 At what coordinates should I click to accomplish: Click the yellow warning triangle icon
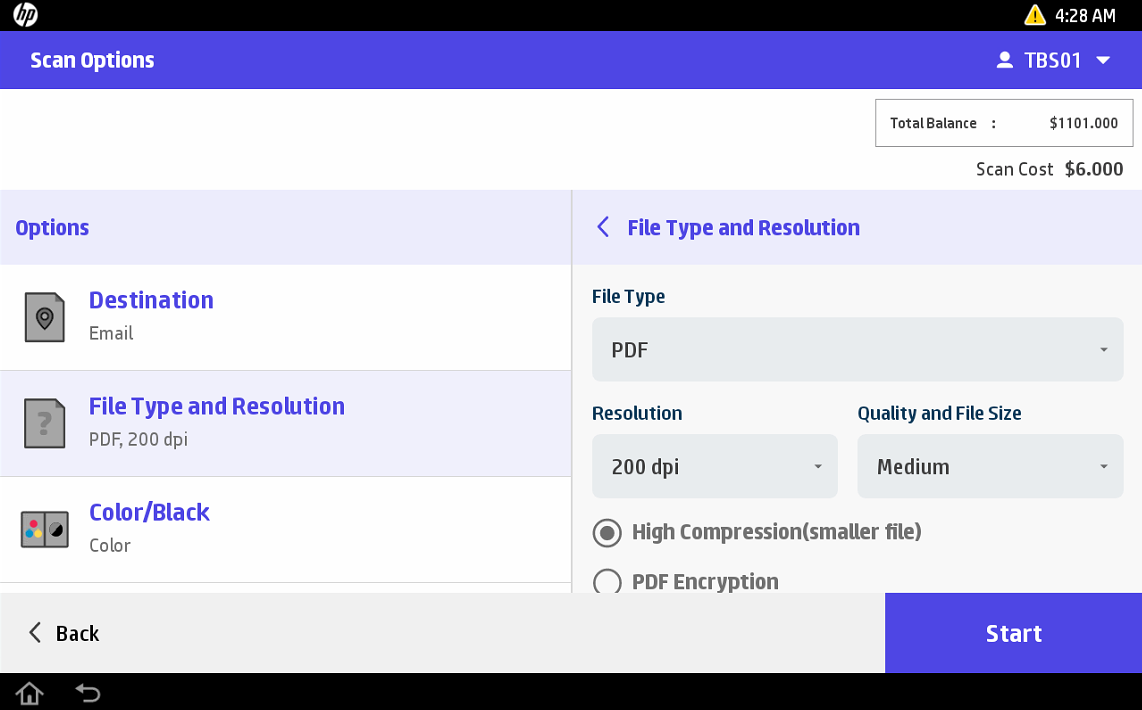(1034, 15)
